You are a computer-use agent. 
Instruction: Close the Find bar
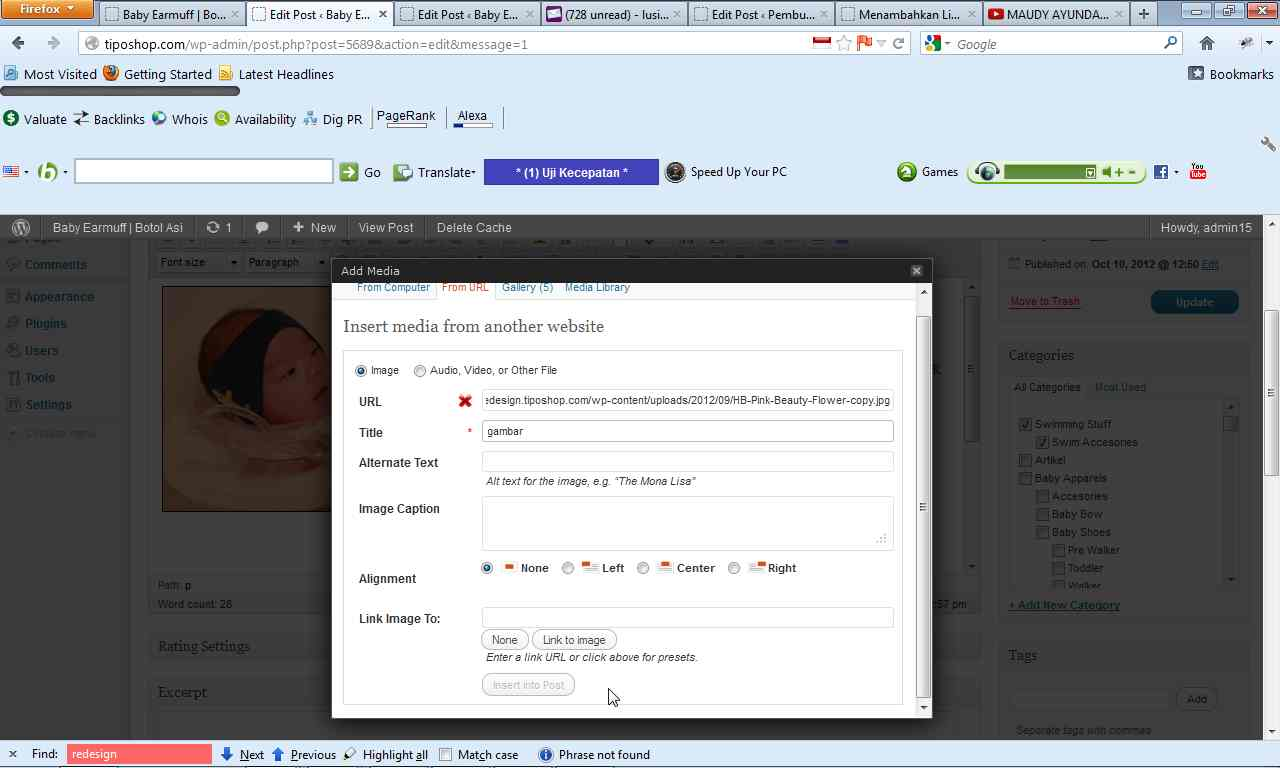12,754
